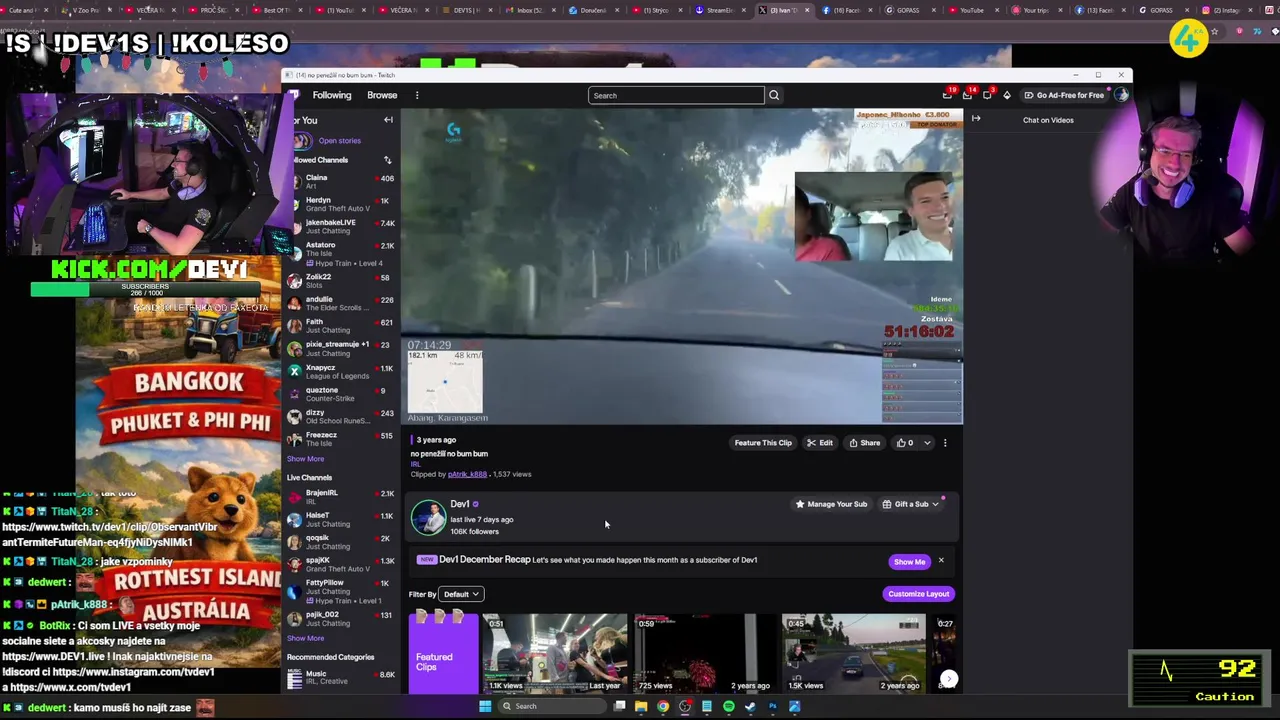This screenshot has height=720, width=1280.
Task: Click the Feature This Clip button
Action: click(763, 443)
